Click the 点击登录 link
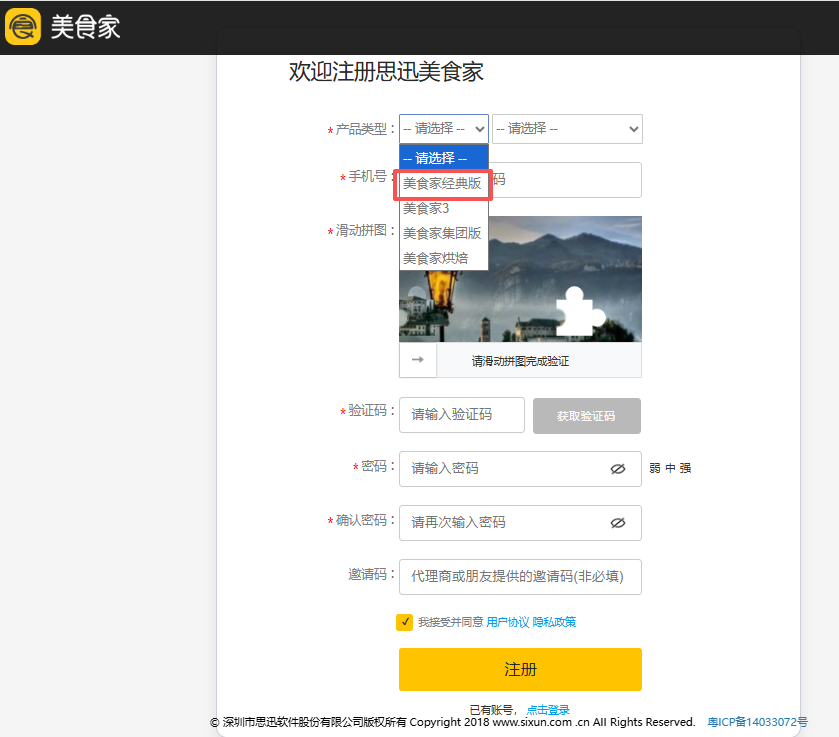Screen dimensions: 839x737 [548, 710]
